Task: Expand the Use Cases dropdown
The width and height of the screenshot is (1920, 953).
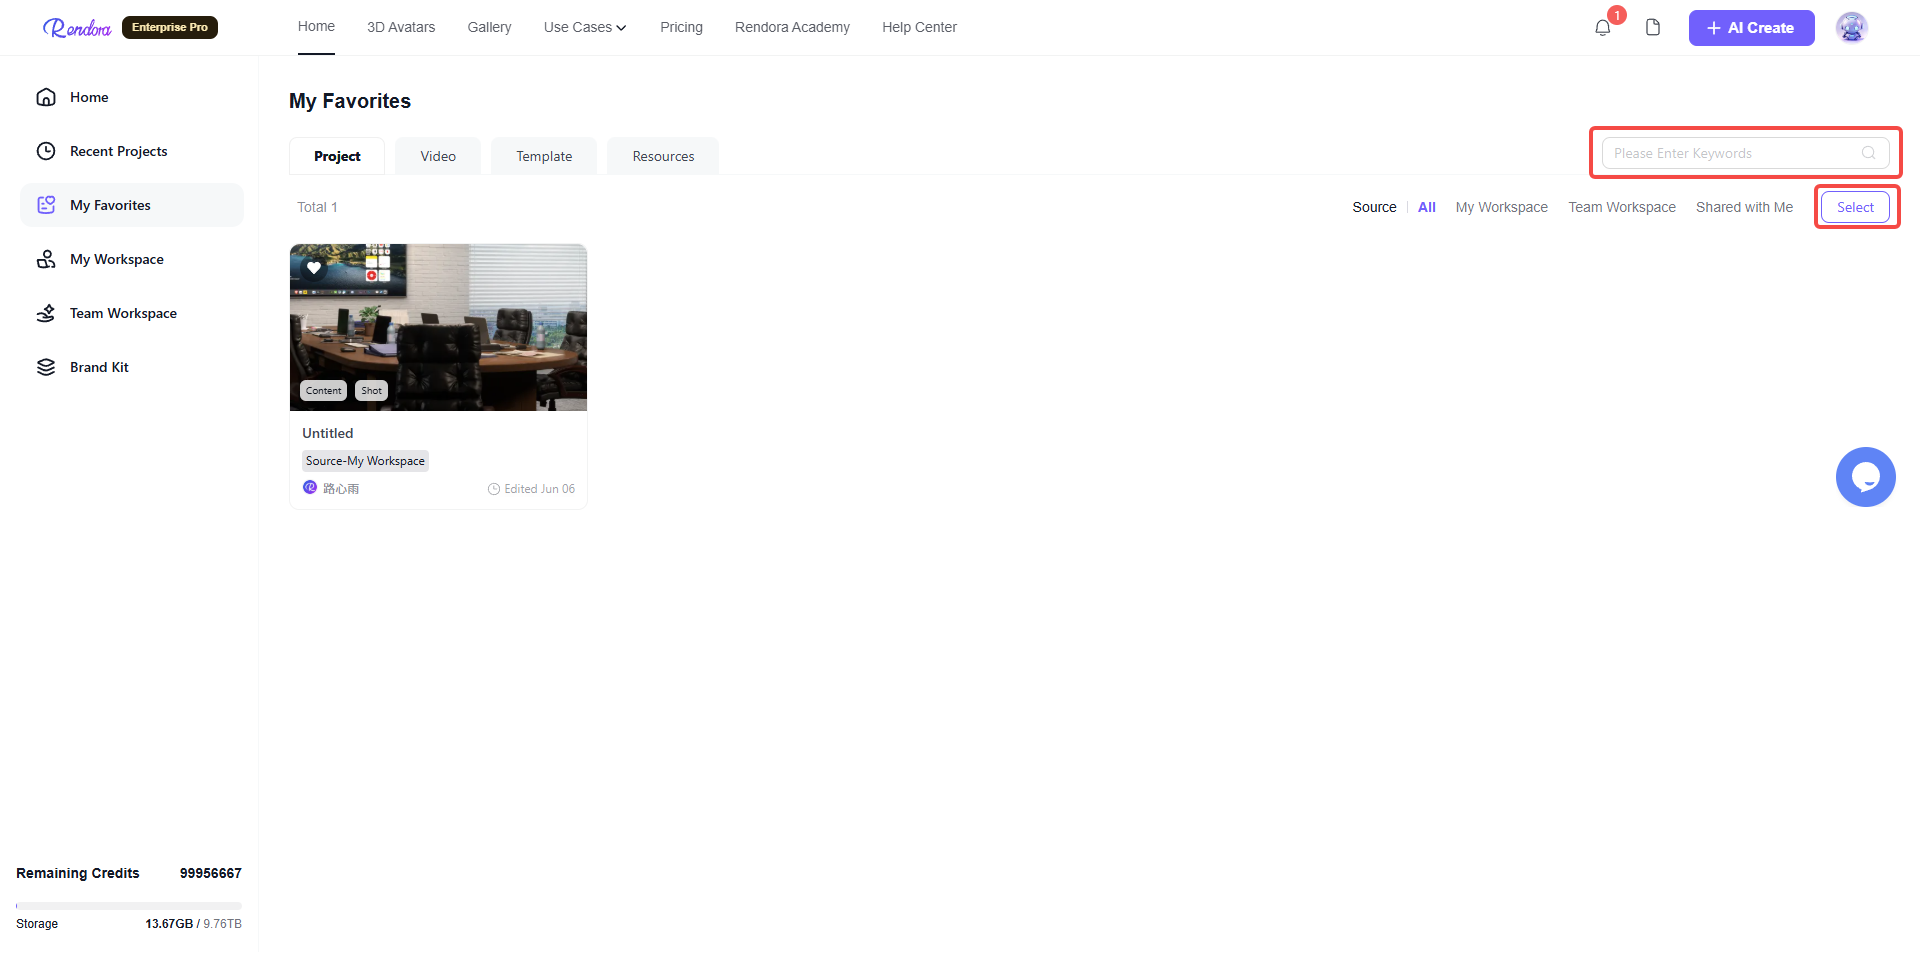Action: (585, 28)
